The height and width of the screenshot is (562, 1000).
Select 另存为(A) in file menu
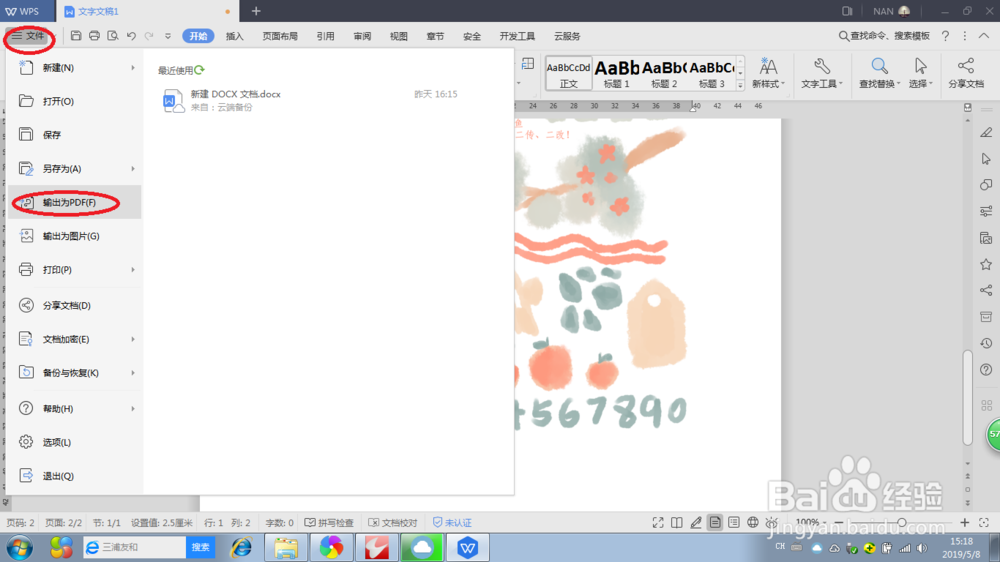pyautogui.click(x=75, y=169)
